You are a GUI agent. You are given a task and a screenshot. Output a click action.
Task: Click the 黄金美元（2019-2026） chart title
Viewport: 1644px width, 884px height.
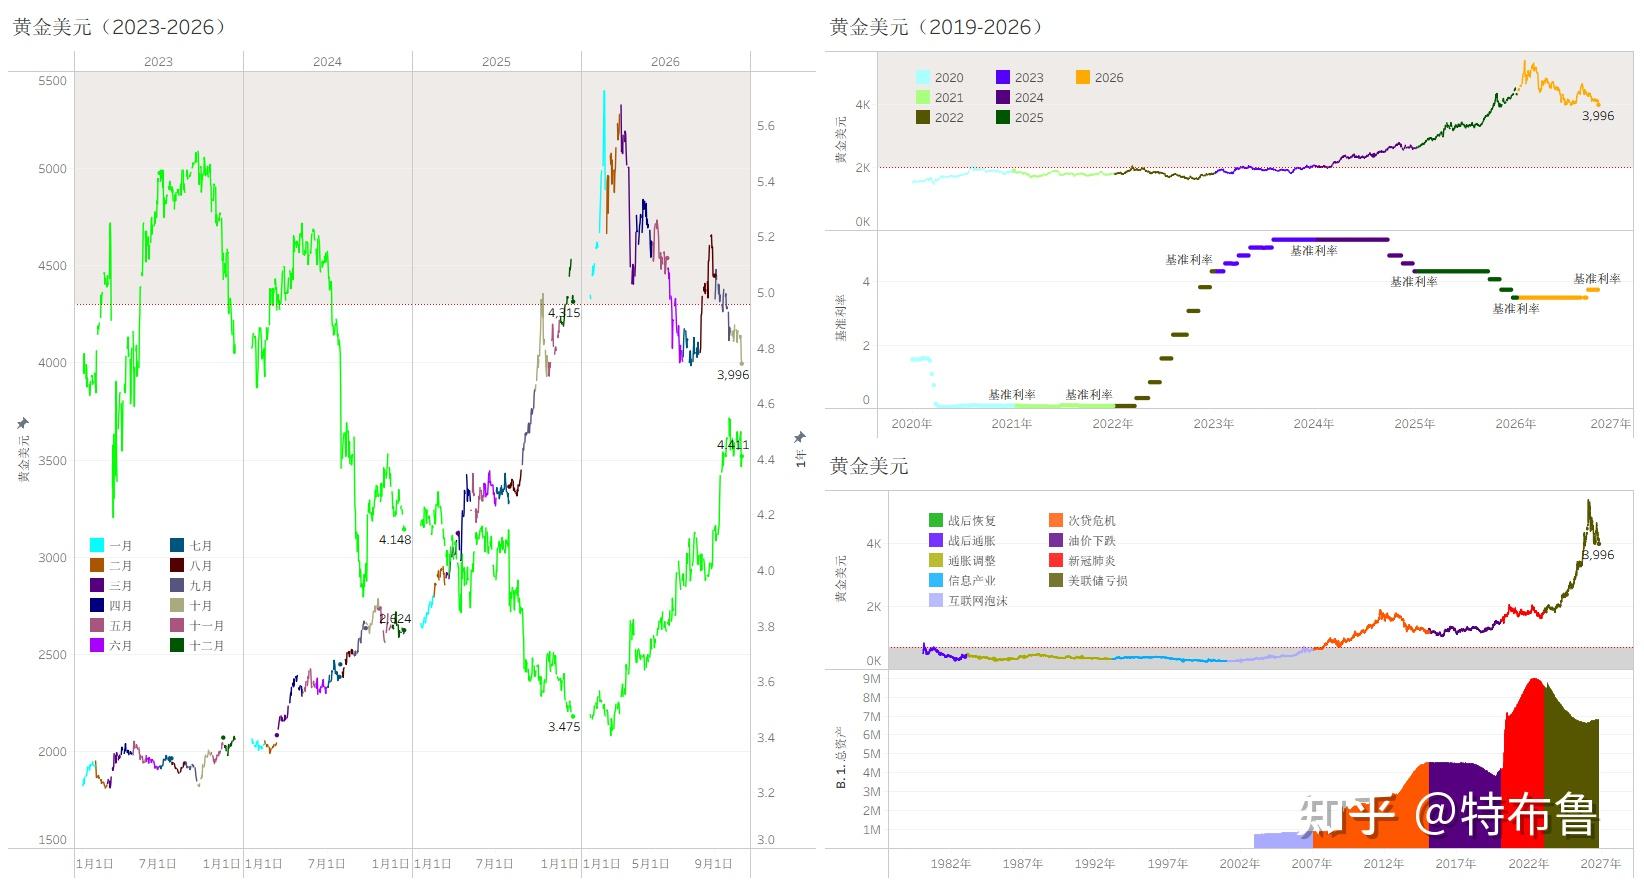pyautogui.click(x=940, y=27)
